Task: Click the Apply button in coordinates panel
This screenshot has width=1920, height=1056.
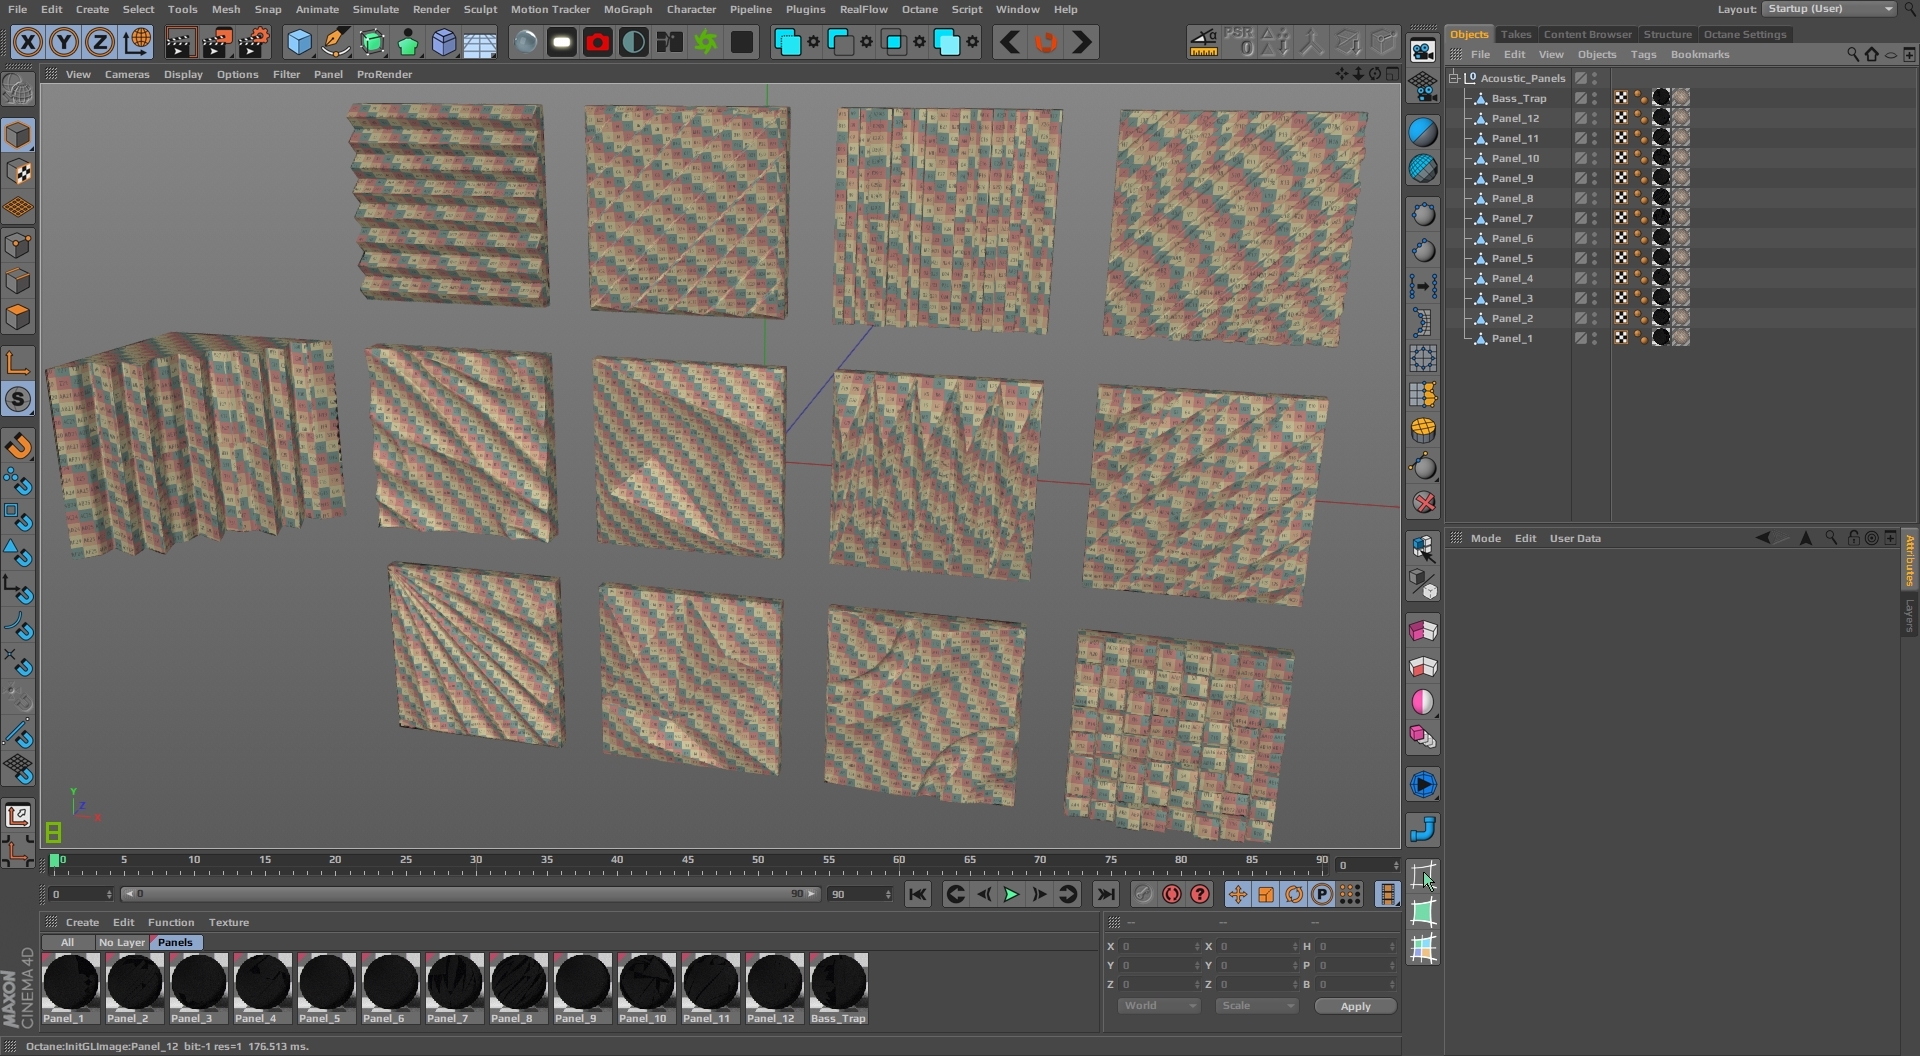Action: tap(1355, 1006)
